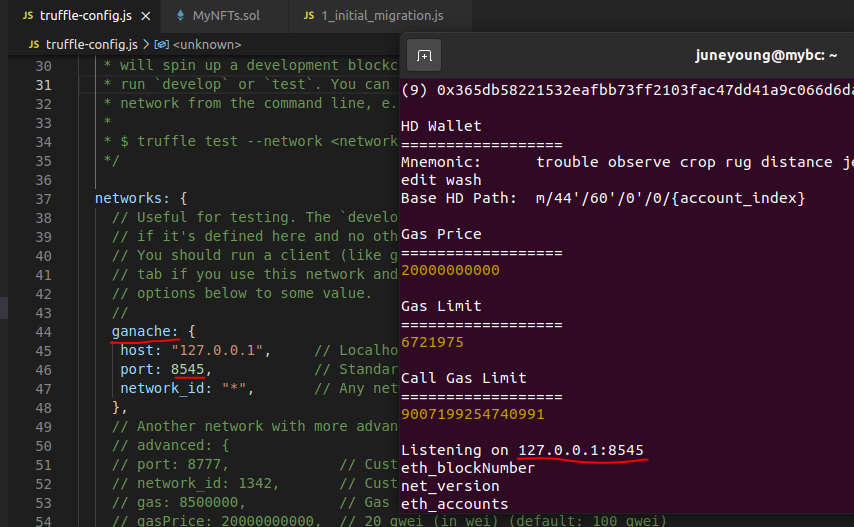
Task: Click '// port: 8777,' comment
Action: (170, 464)
